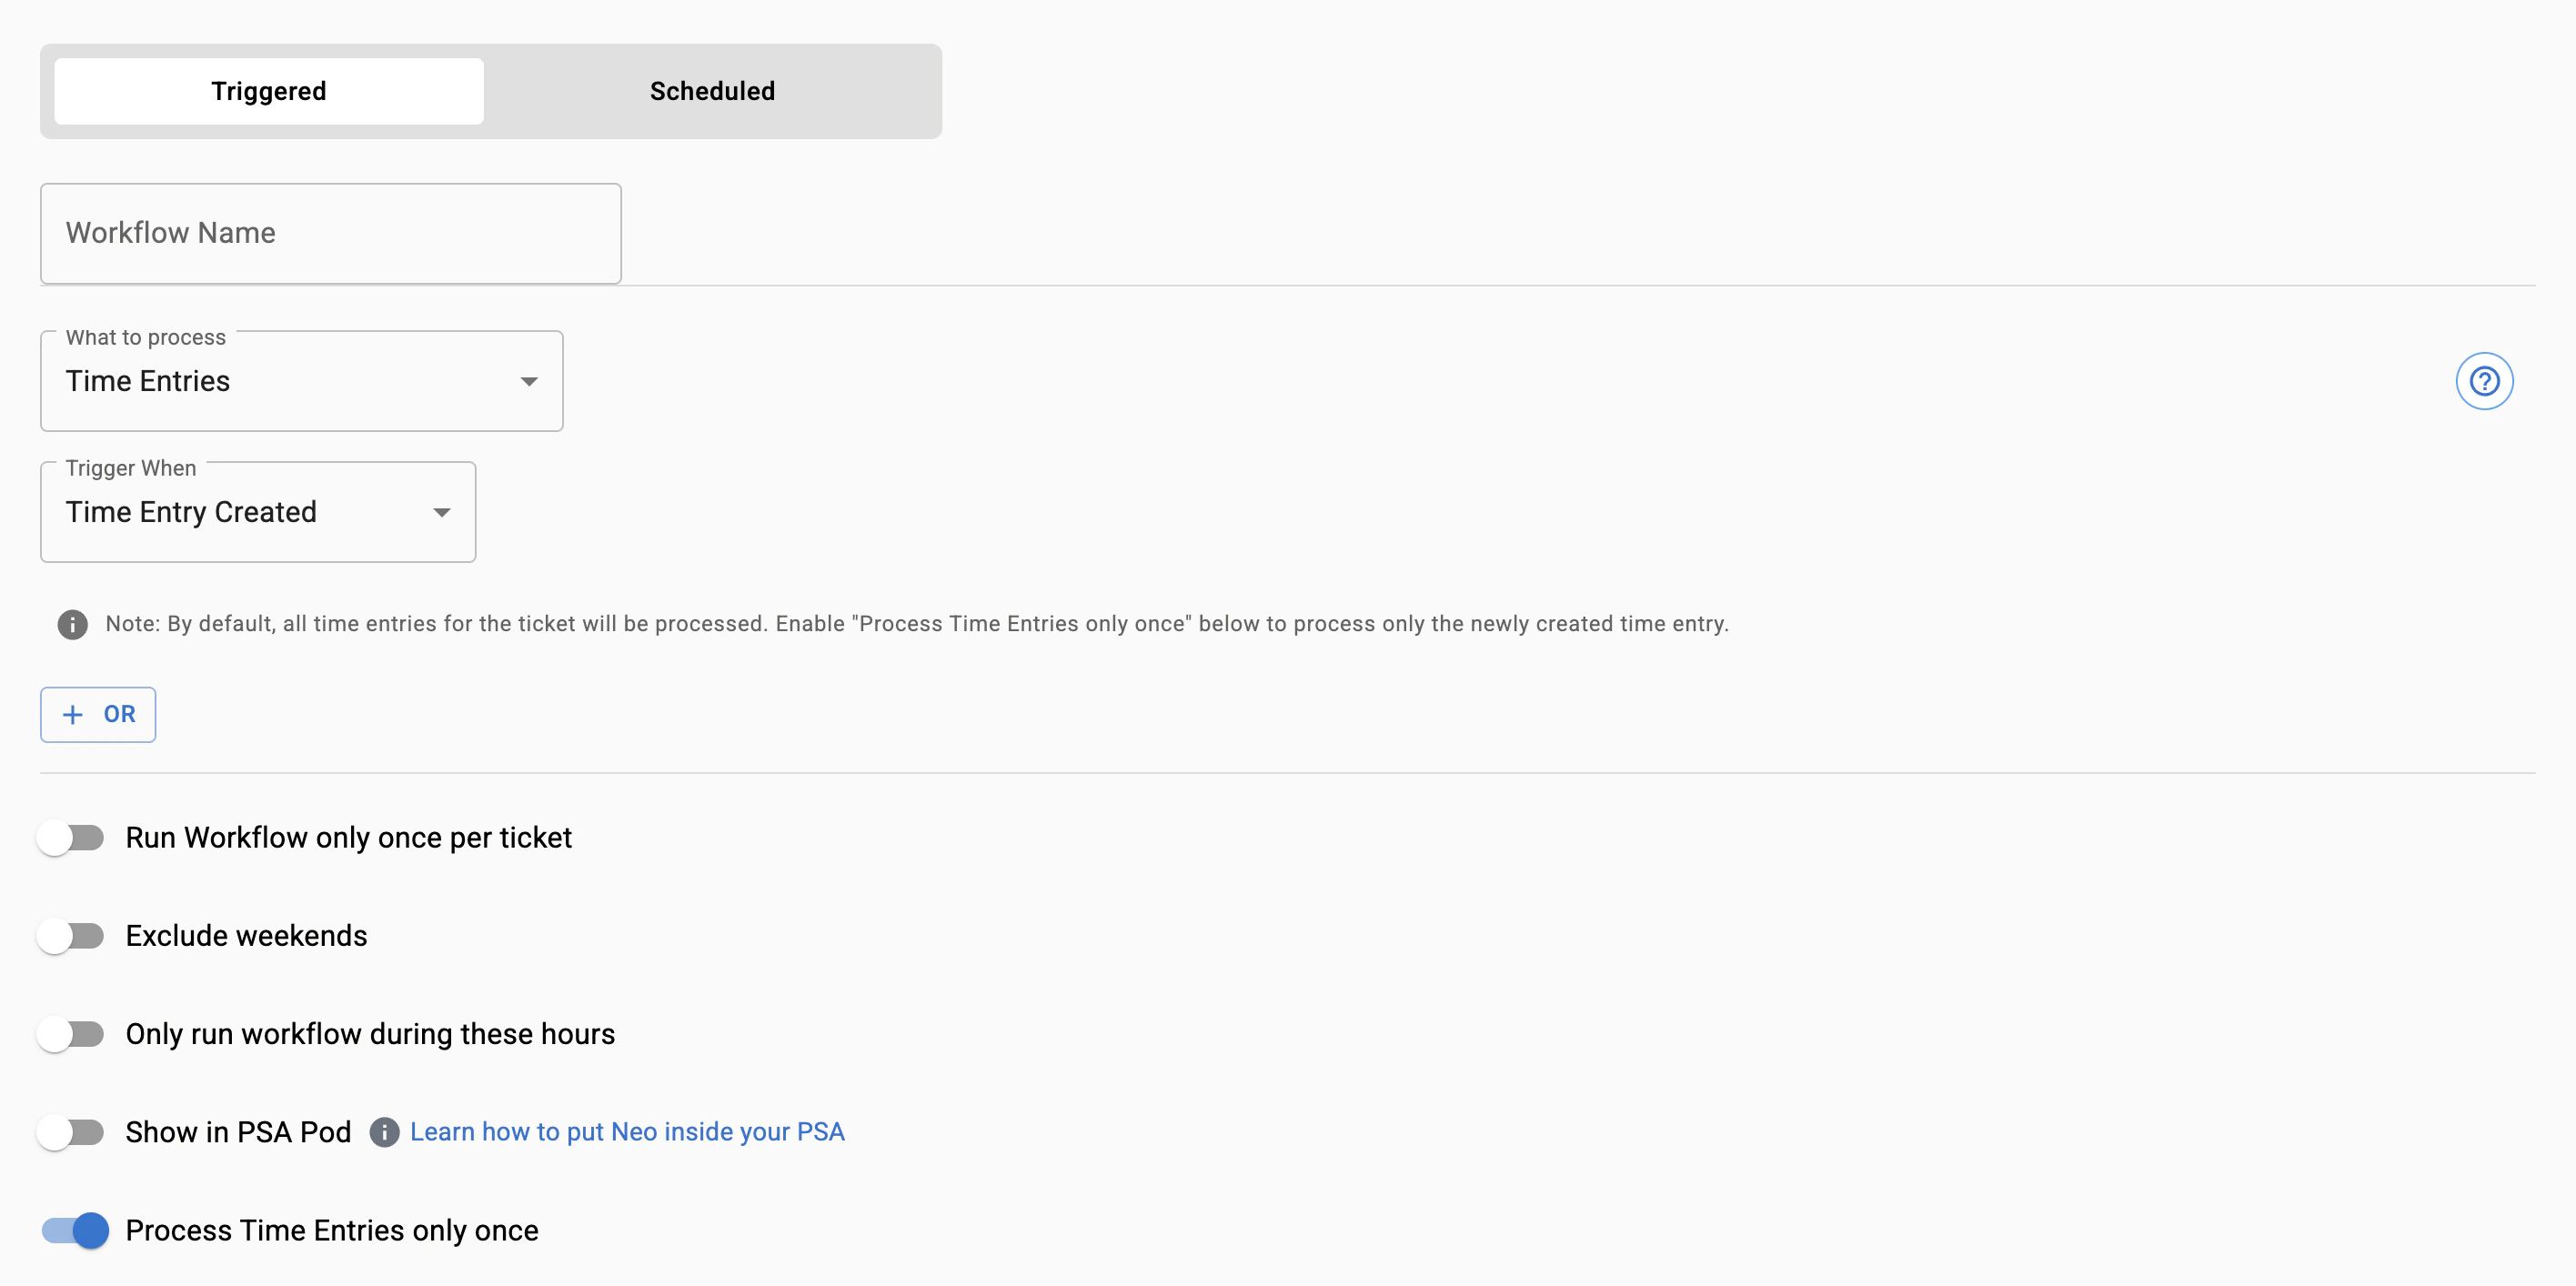The image size is (2576, 1286).
Task: Click the plus icon on OR button
Action: (x=73, y=714)
